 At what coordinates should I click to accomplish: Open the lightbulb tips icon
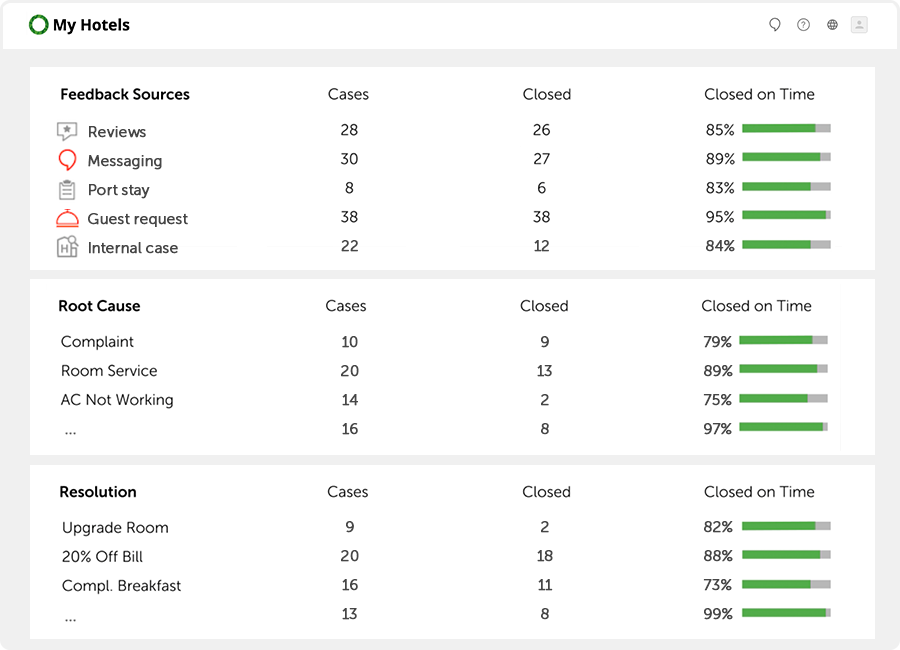(x=775, y=25)
